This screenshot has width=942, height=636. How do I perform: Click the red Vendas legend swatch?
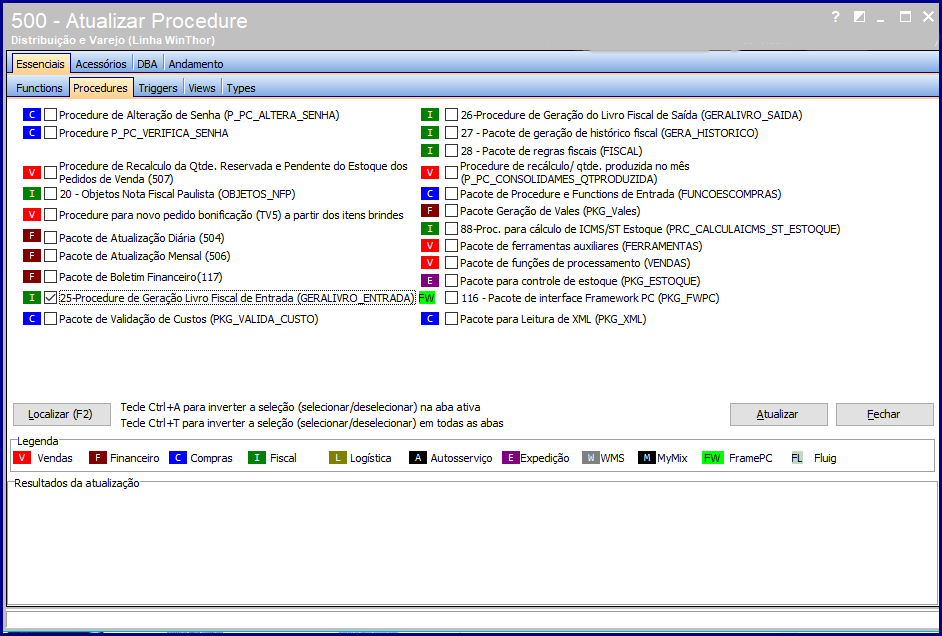[x=22, y=458]
